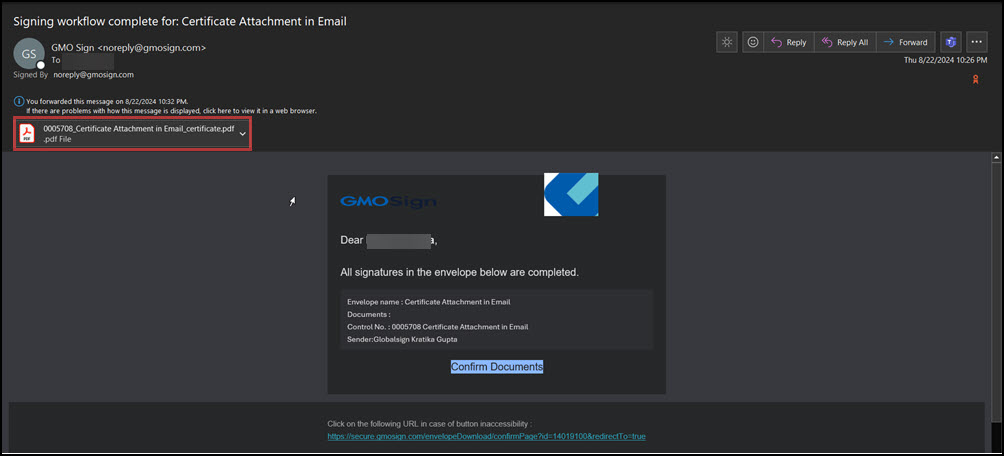Image resolution: width=1004 pixels, height=456 pixels.
Task: Click the scrollbar up arrow
Action: (x=996, y=157)
